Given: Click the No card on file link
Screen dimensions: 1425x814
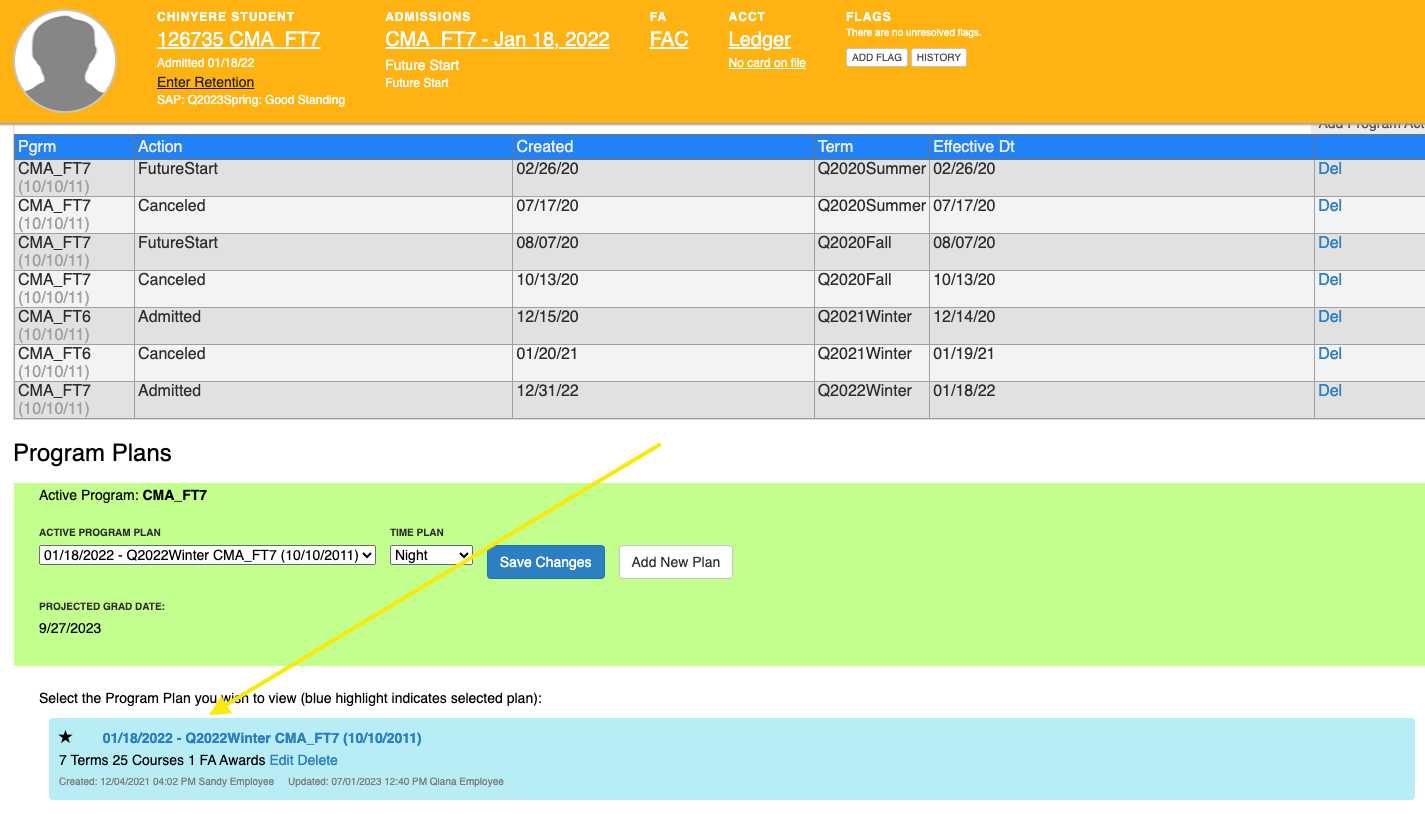Looking at the screenshot, I should [x=766, y=63].
